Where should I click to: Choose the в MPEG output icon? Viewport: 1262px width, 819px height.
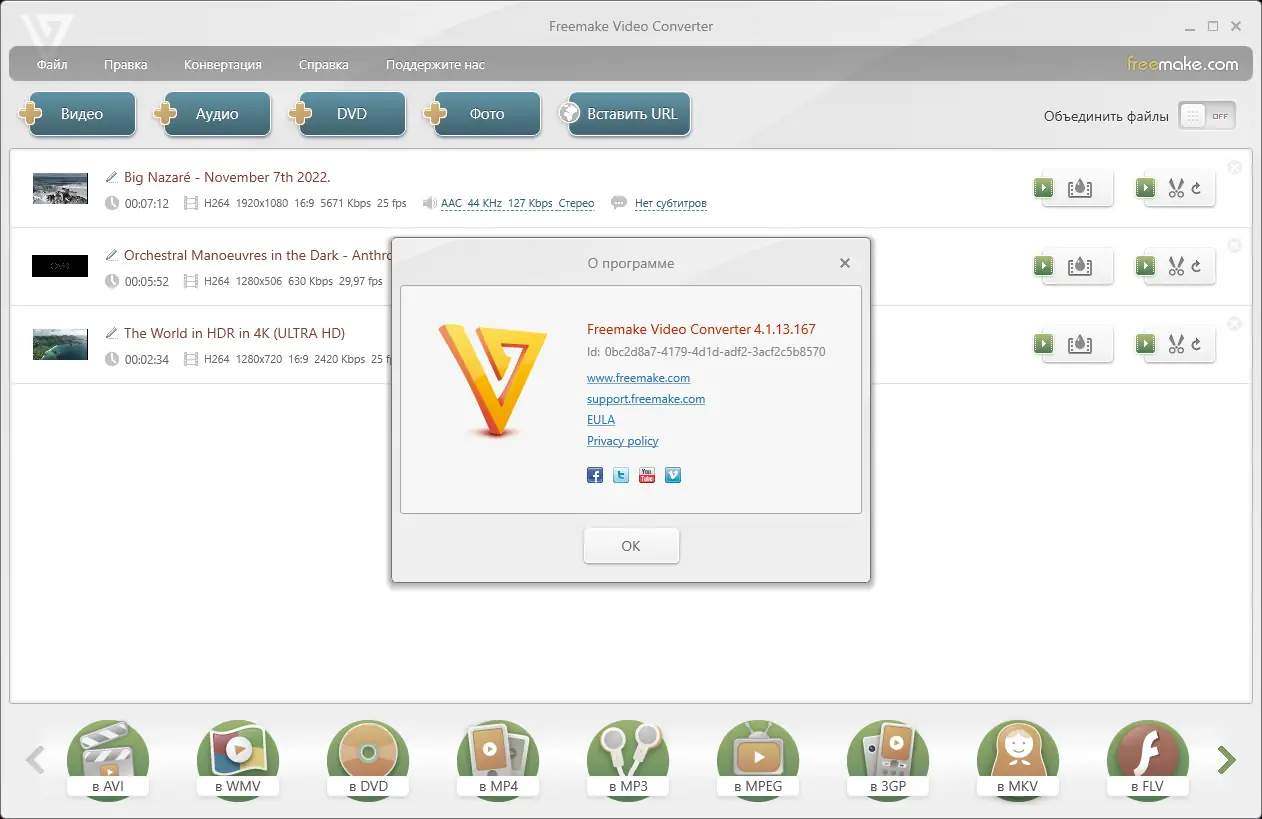(758, 761)
